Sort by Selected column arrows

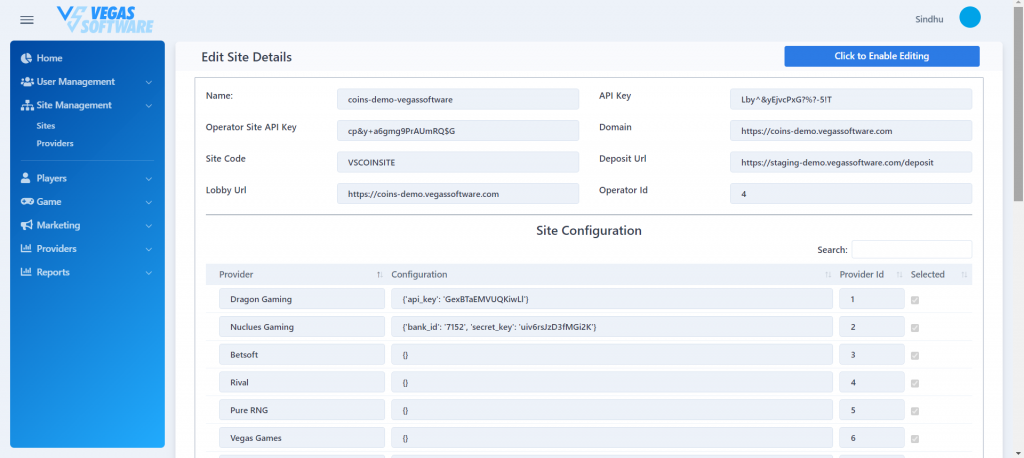point(964,275)
